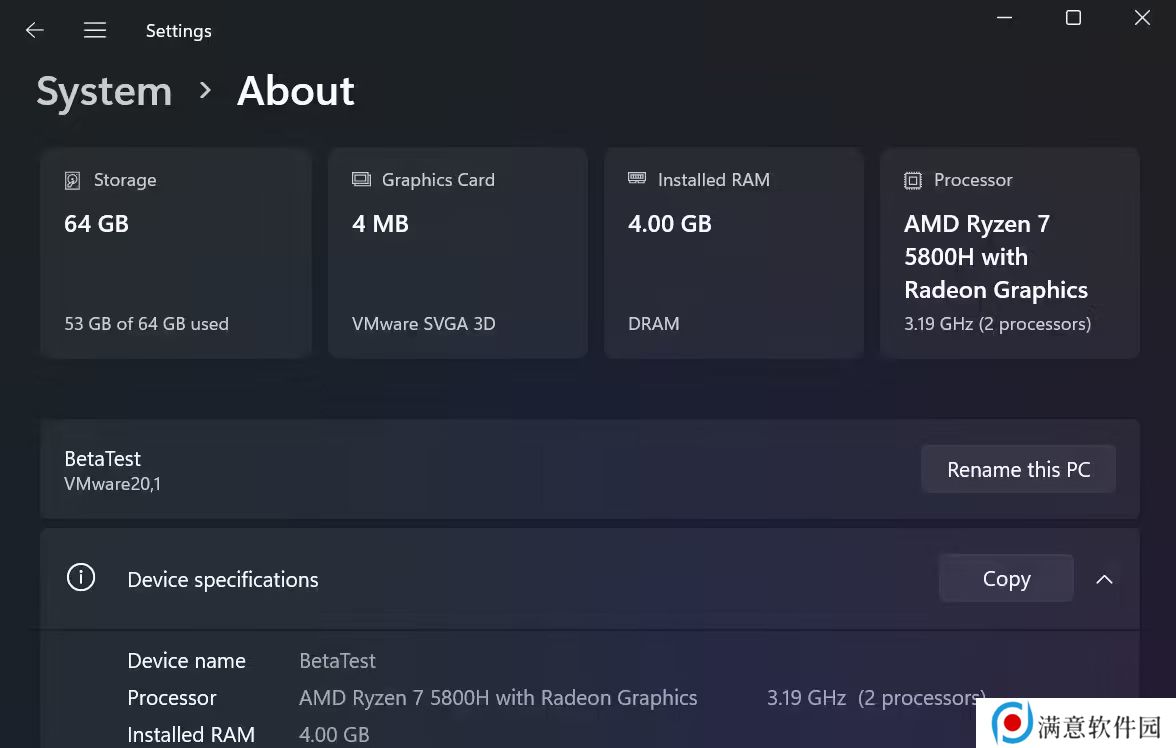The height and width of the screenshot is (748, 1176).
Task: Click the 4.00 GB value in specifications list
Action: click(334, 735)
